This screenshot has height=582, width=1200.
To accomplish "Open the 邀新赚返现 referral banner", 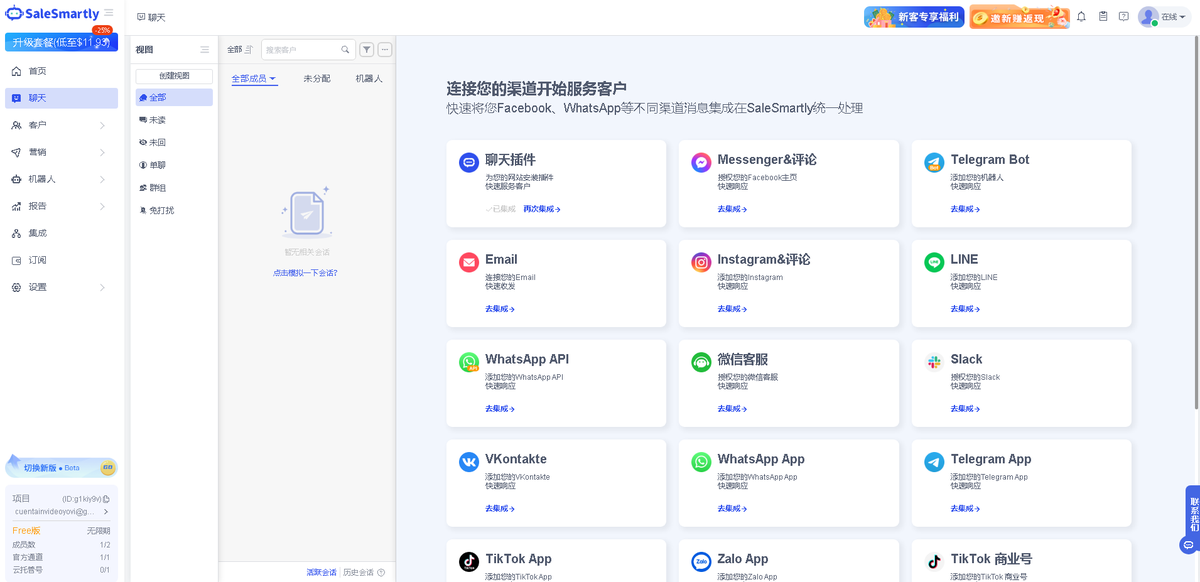I will [1019, 17].
